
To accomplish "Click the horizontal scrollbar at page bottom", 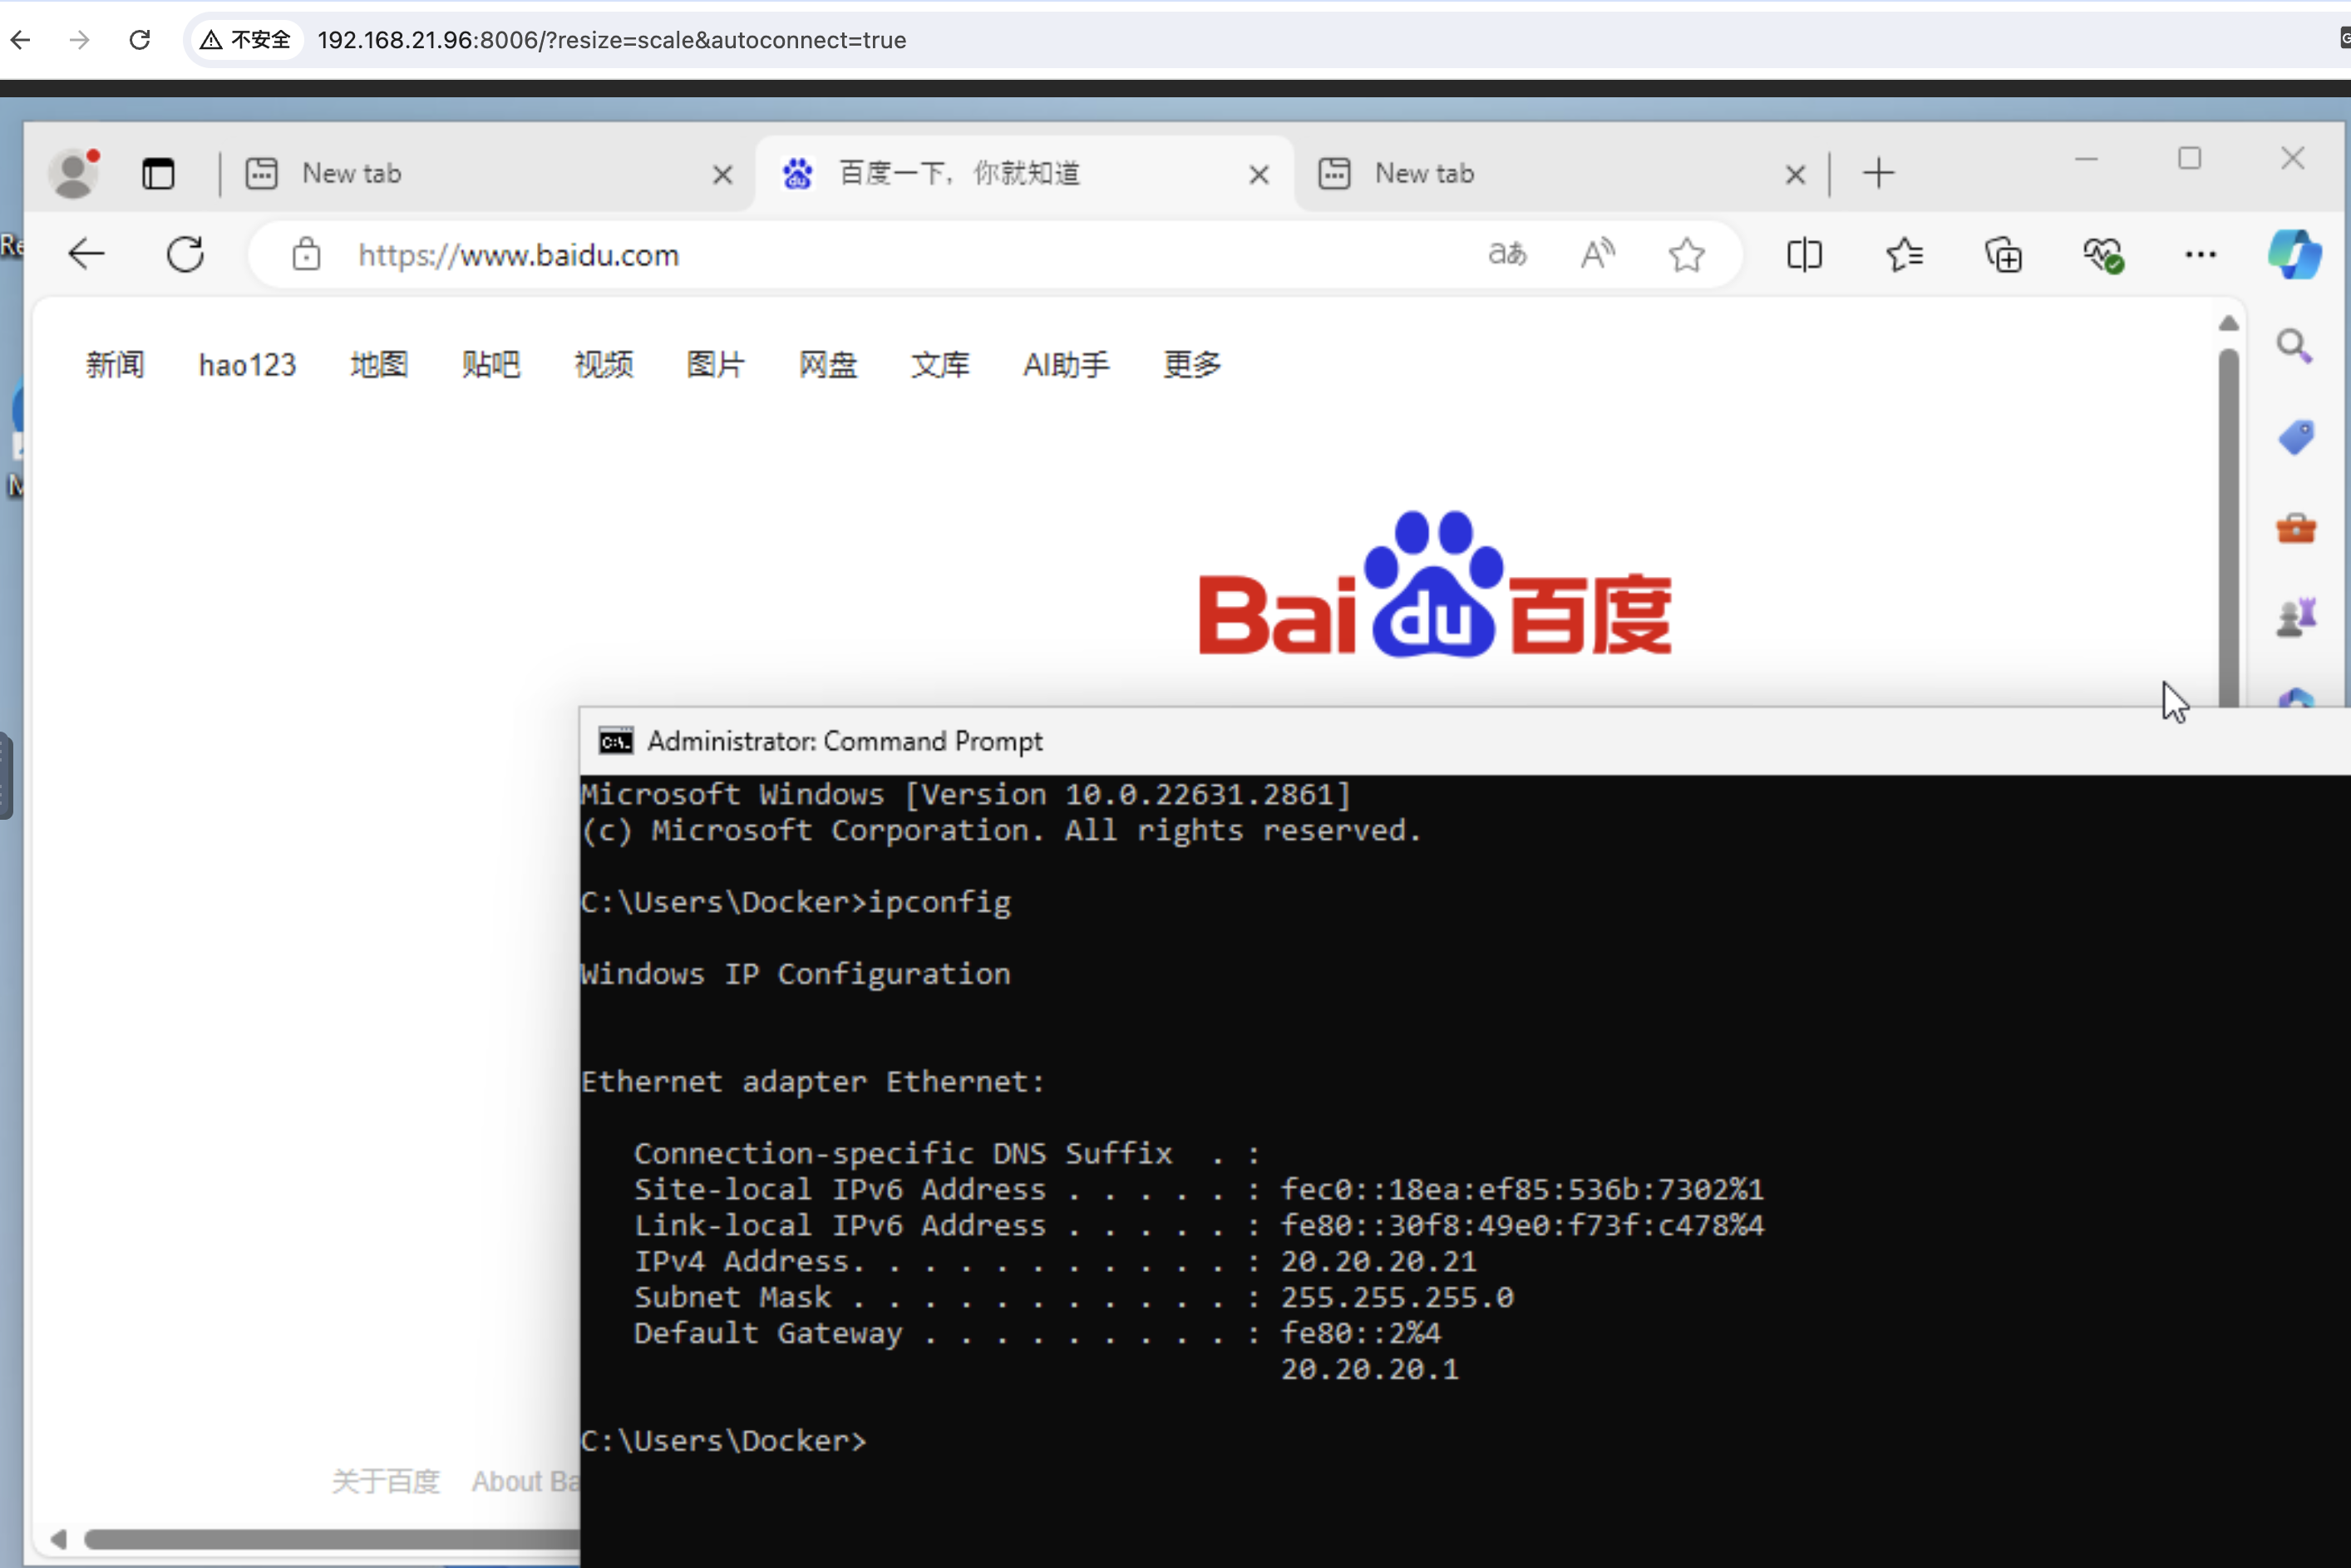I will [330, 1539].
